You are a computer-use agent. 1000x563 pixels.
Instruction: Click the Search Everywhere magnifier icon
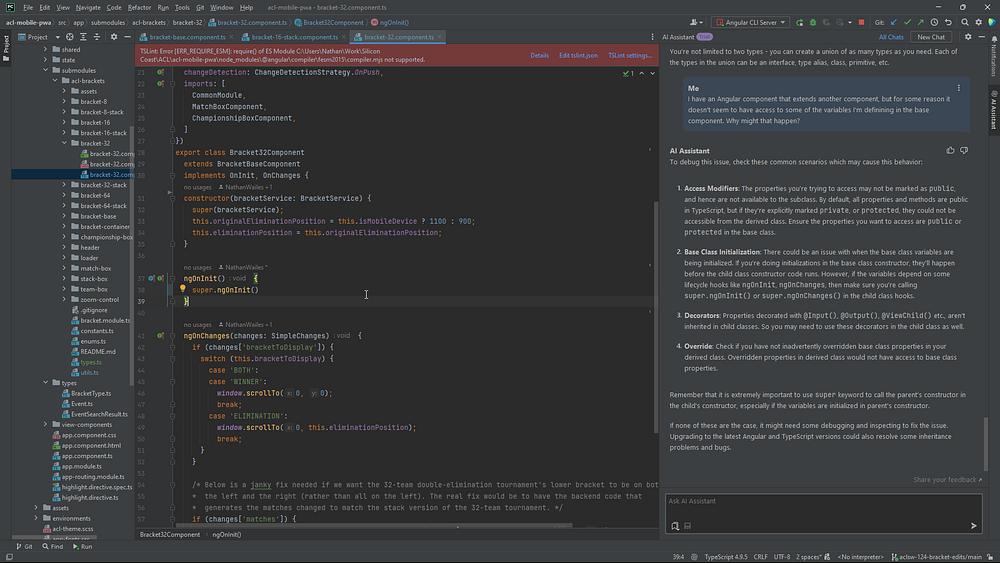coord(966,22)
